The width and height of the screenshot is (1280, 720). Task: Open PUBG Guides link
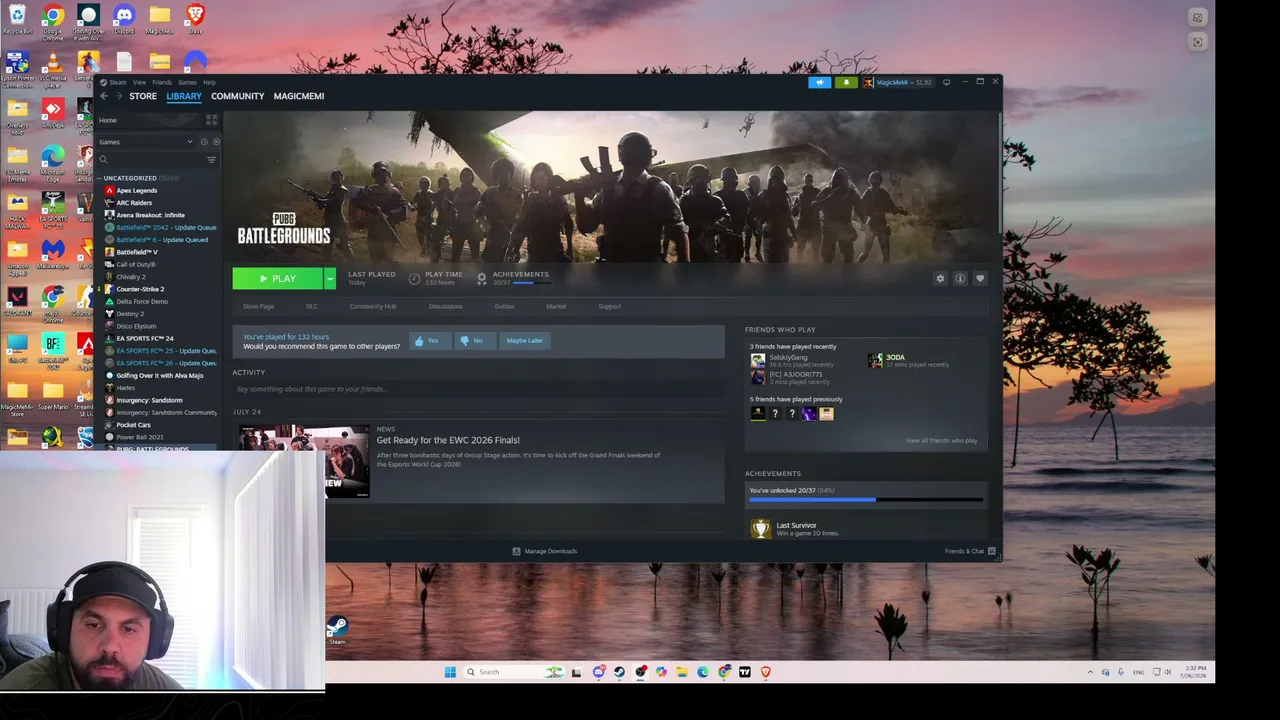(504, 306)
